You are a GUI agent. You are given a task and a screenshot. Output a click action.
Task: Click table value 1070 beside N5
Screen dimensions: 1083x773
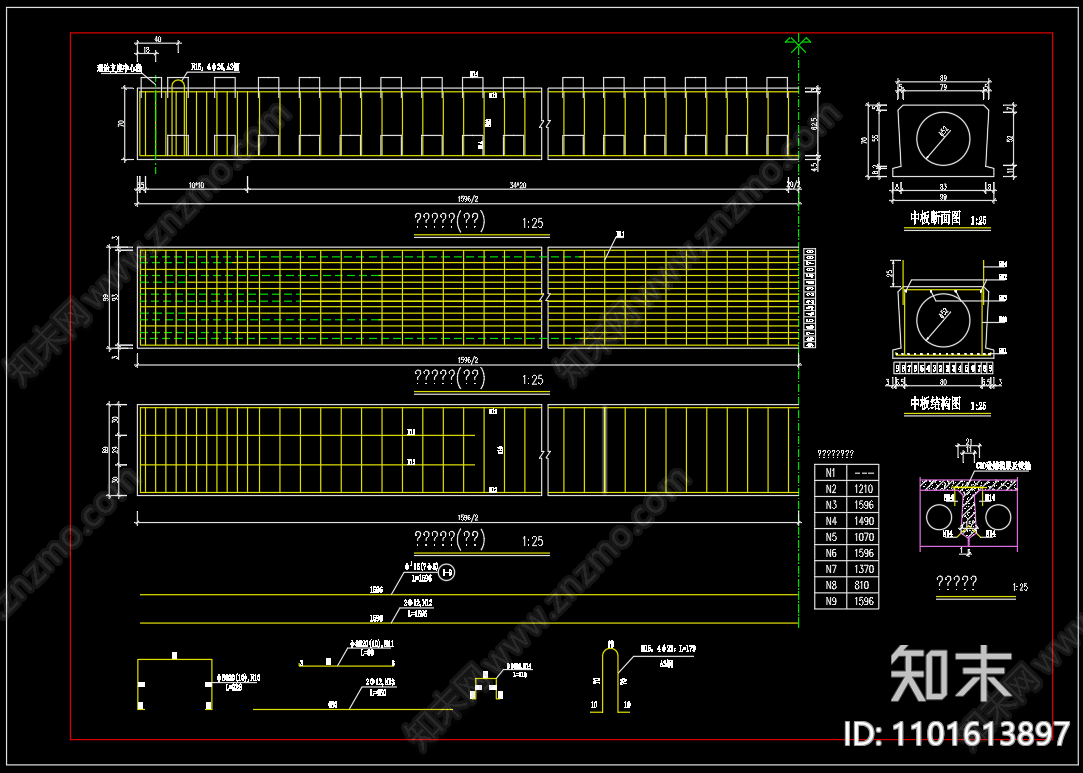click(863, 537)
